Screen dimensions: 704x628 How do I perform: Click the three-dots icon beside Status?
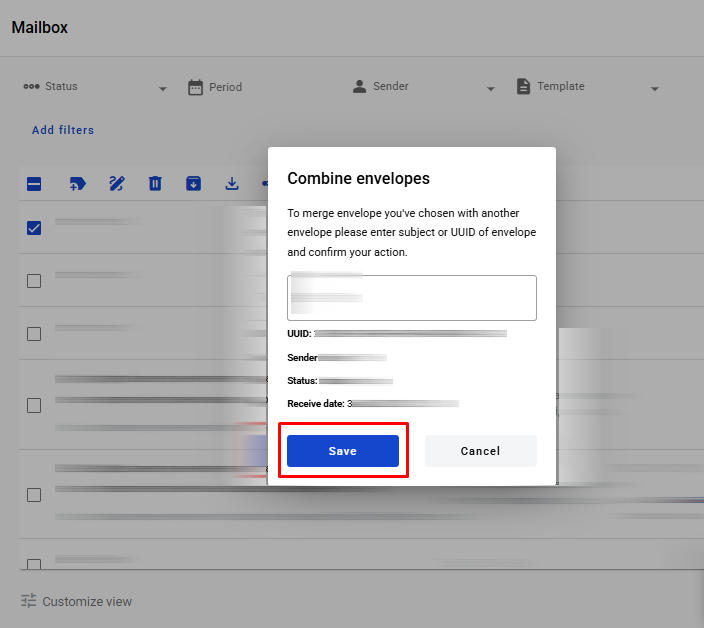coord(31,86)
